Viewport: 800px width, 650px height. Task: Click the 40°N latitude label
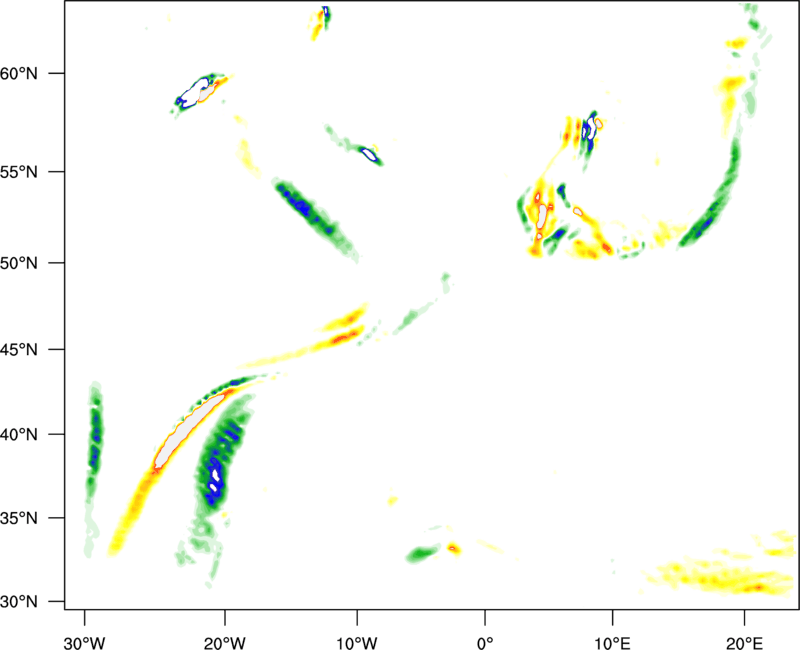(19, 435)
